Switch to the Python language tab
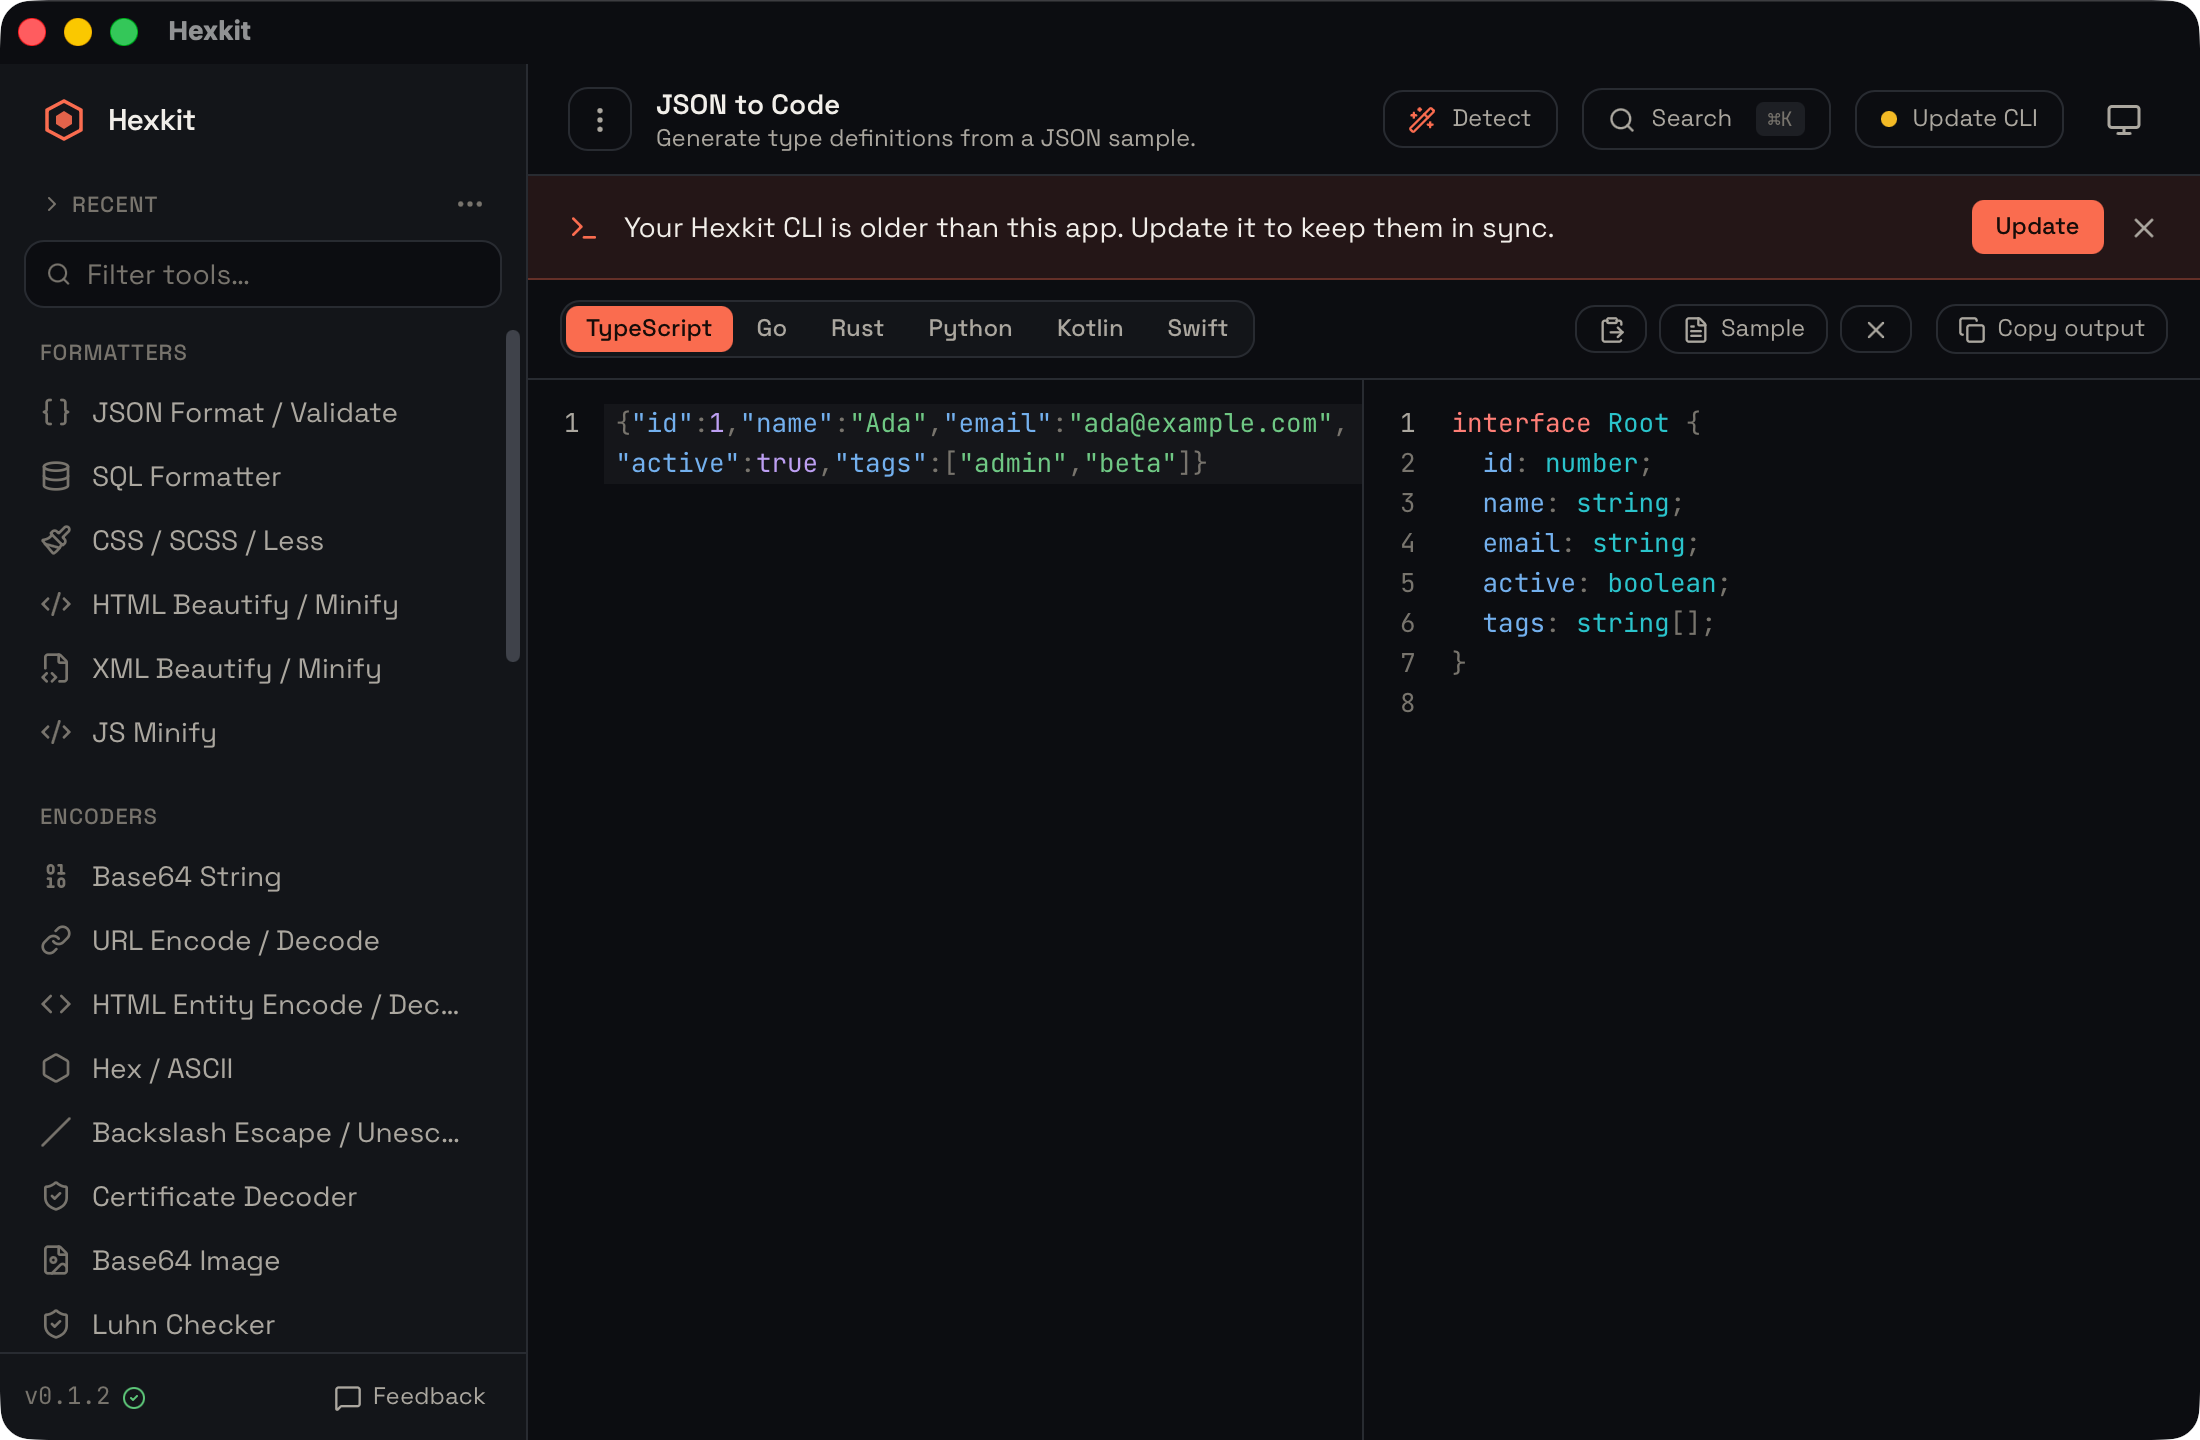The width and height of the screenshot is (2200, 1440). [x=970, y=329]
